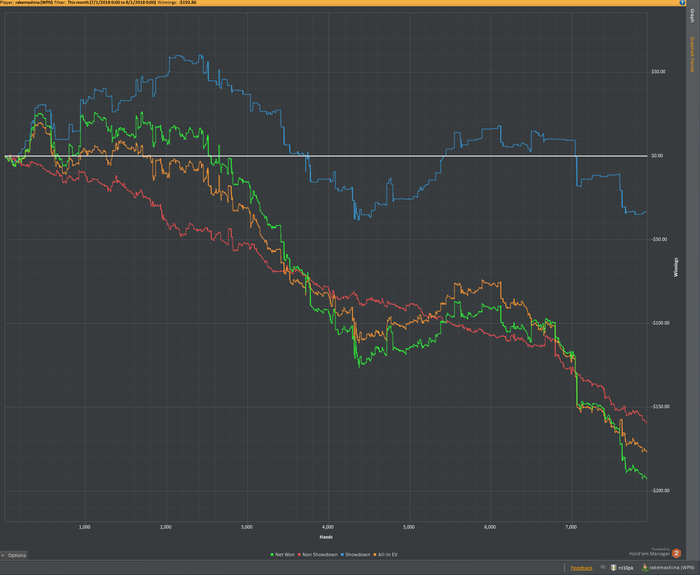
Task: Expand the Options panel
Action: pyautogui.click(x=14, y=555)
